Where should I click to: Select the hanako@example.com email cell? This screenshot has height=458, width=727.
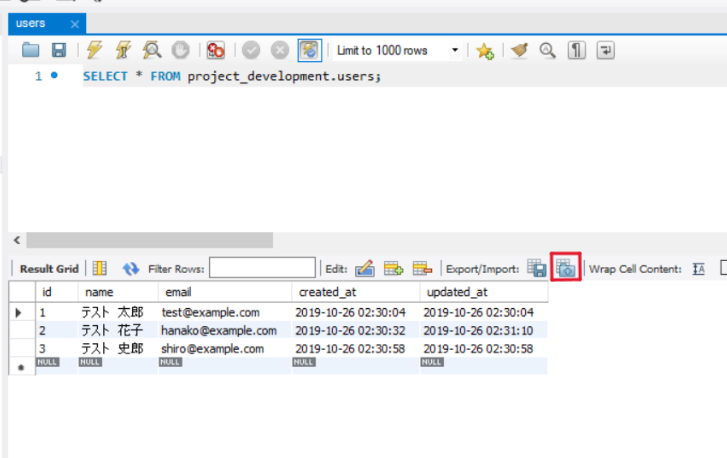[219, 330]
